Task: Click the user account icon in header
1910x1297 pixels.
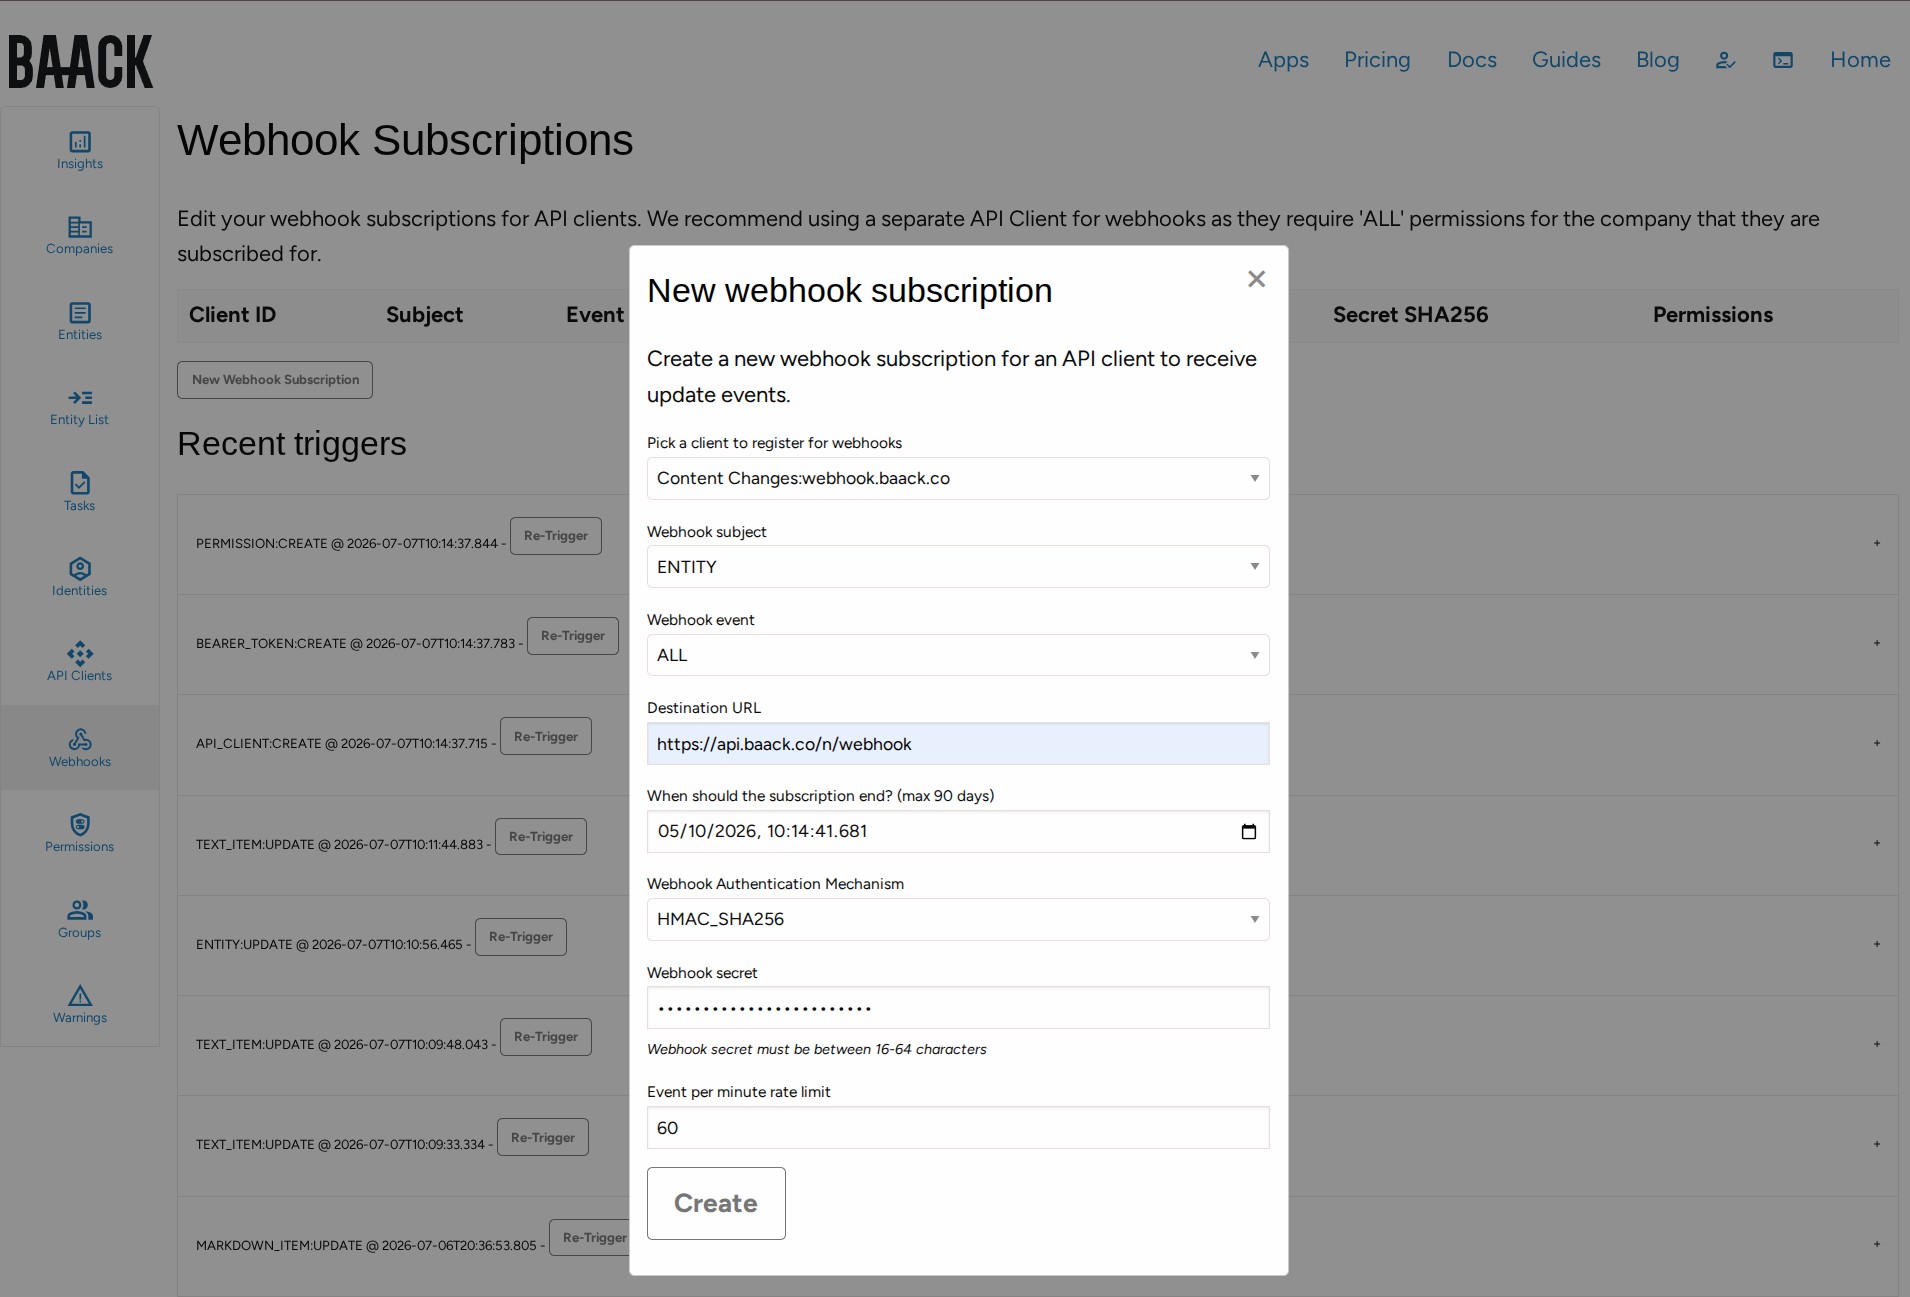Action: coord(1725,60)
